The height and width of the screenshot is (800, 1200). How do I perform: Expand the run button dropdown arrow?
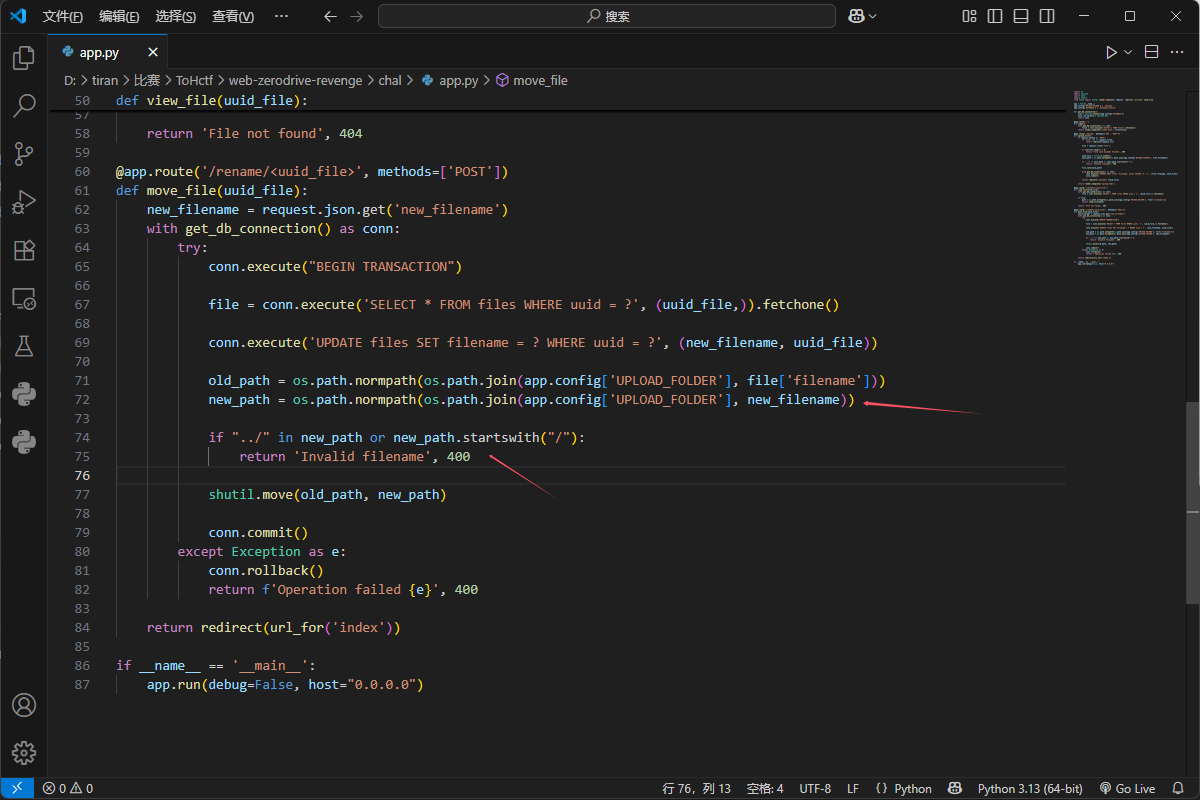tap(1128, 52)
